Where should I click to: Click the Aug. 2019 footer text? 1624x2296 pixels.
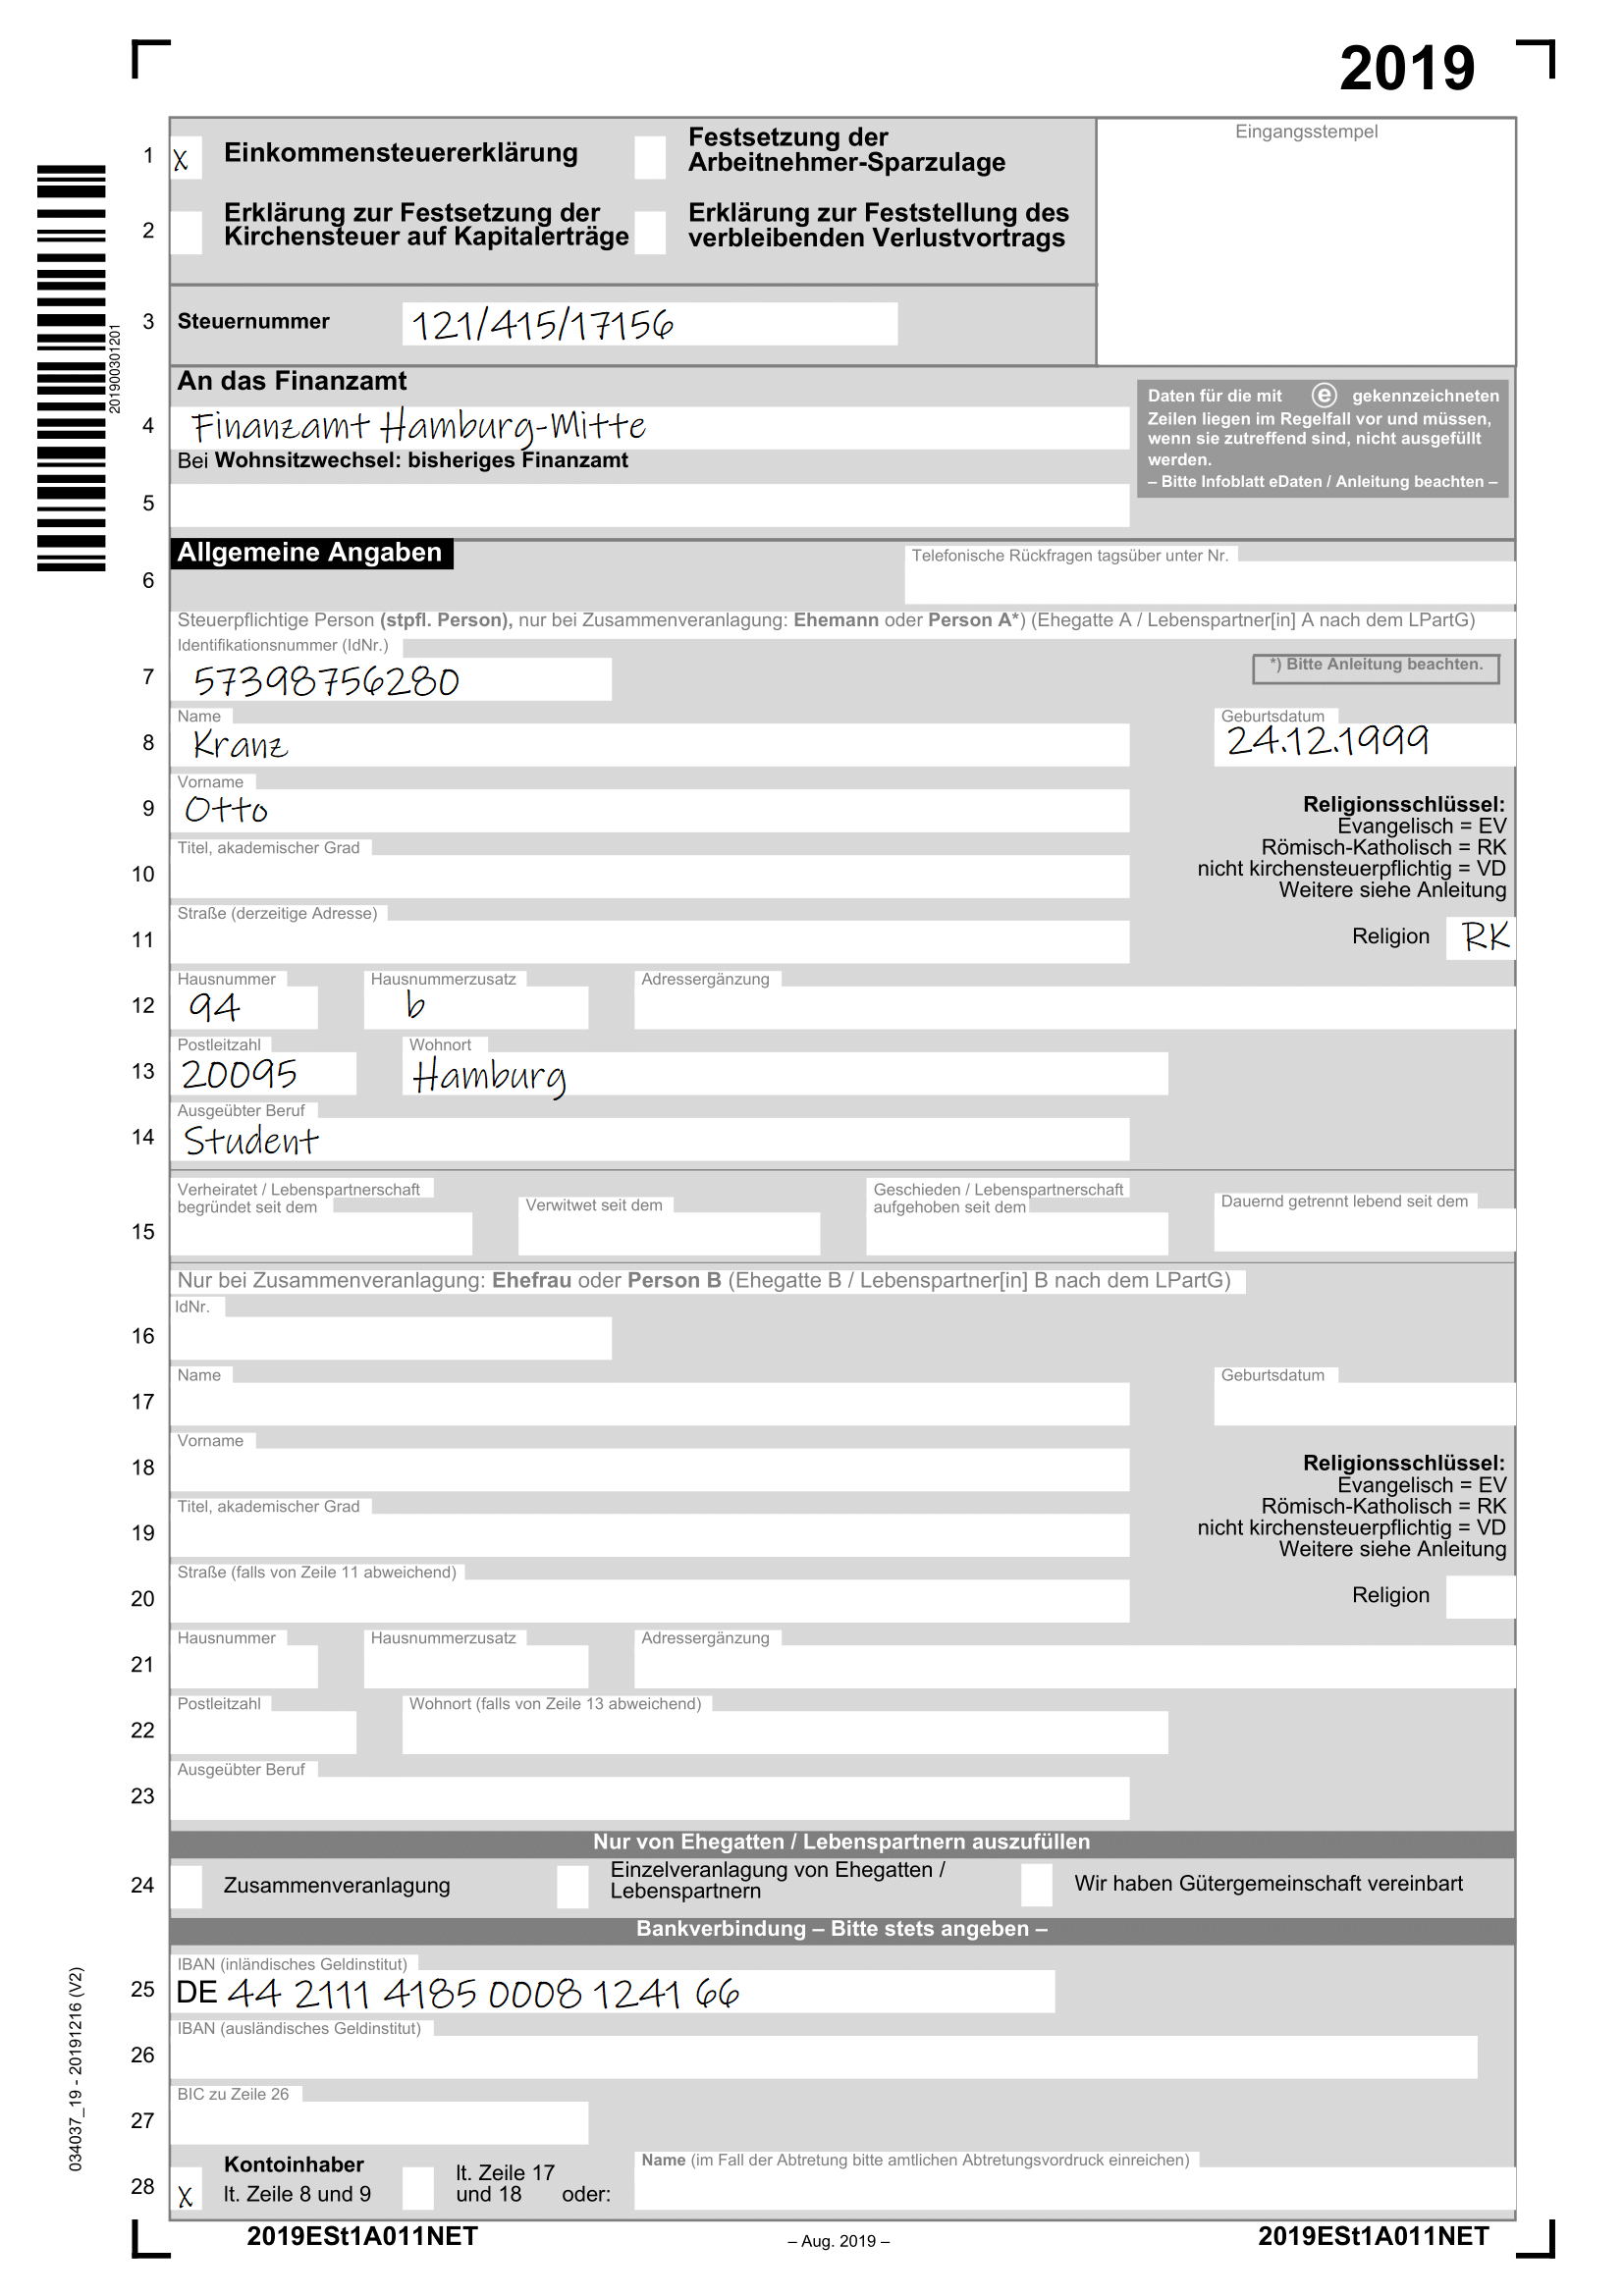838,2242
